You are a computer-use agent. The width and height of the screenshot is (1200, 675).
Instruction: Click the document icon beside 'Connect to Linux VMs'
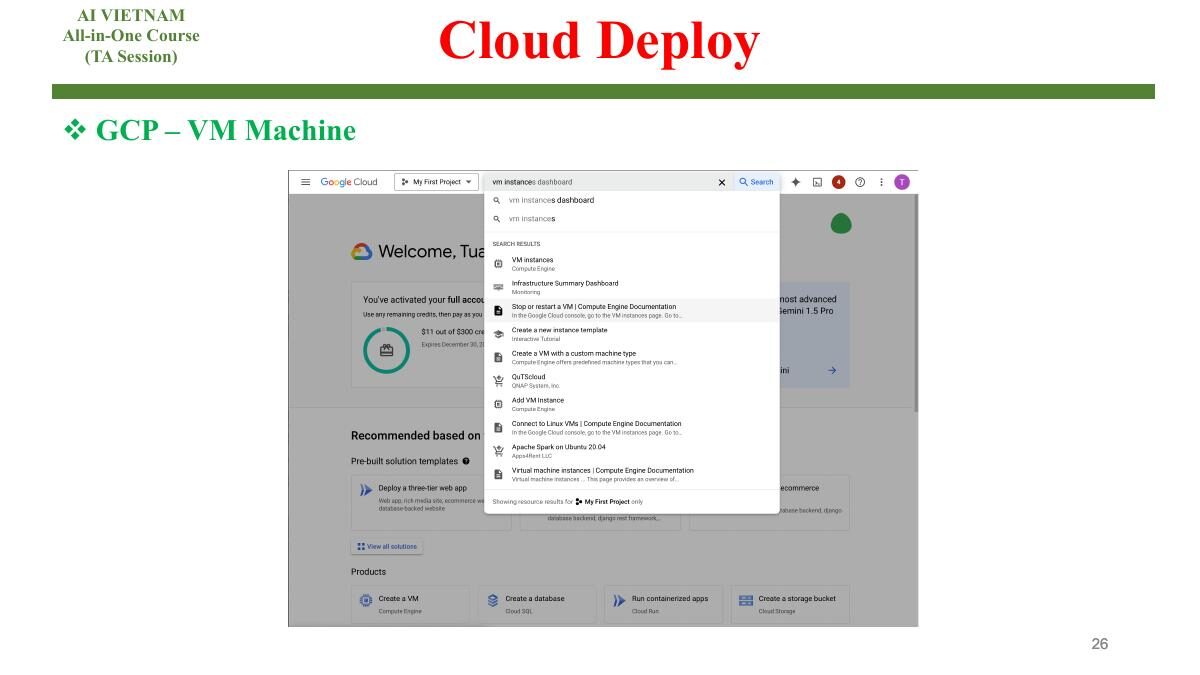pyautogui.click(x=498, y=428)
